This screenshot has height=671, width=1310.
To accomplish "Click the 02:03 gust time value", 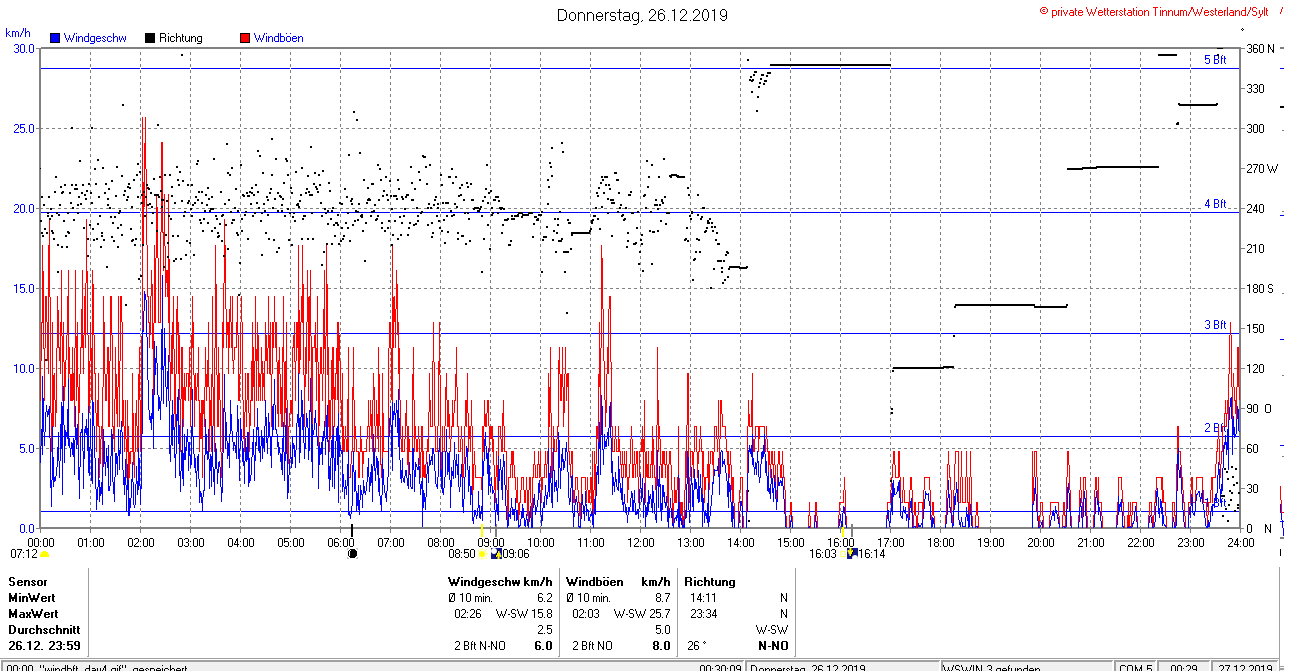I will pyautogui.click(x=586, y=613).
